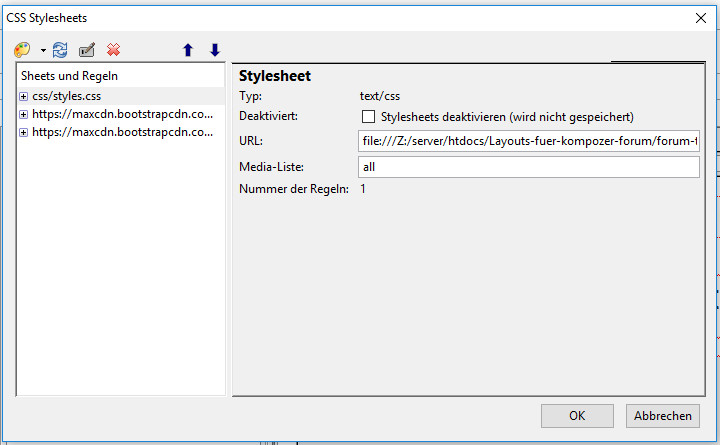This screenshot has width=720, height=445.
Task: Click the Deaktiviert label
Action: pyautogui.click(x=268, y=116)
